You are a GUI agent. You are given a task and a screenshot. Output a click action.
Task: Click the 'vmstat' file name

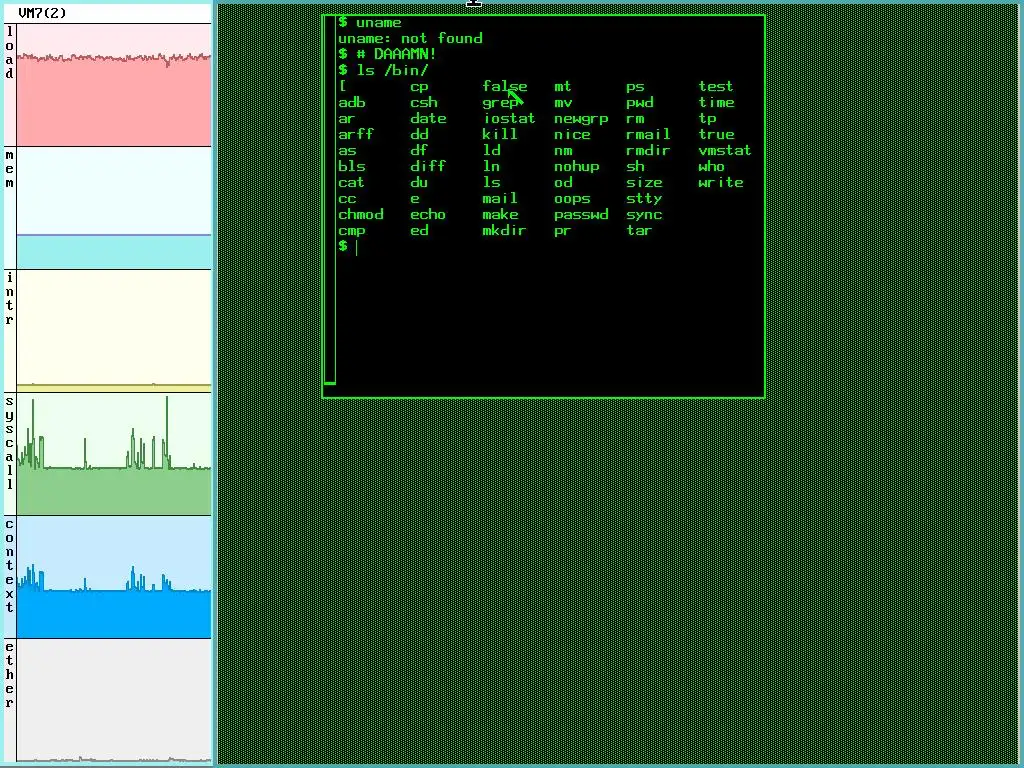click(725, 151)
